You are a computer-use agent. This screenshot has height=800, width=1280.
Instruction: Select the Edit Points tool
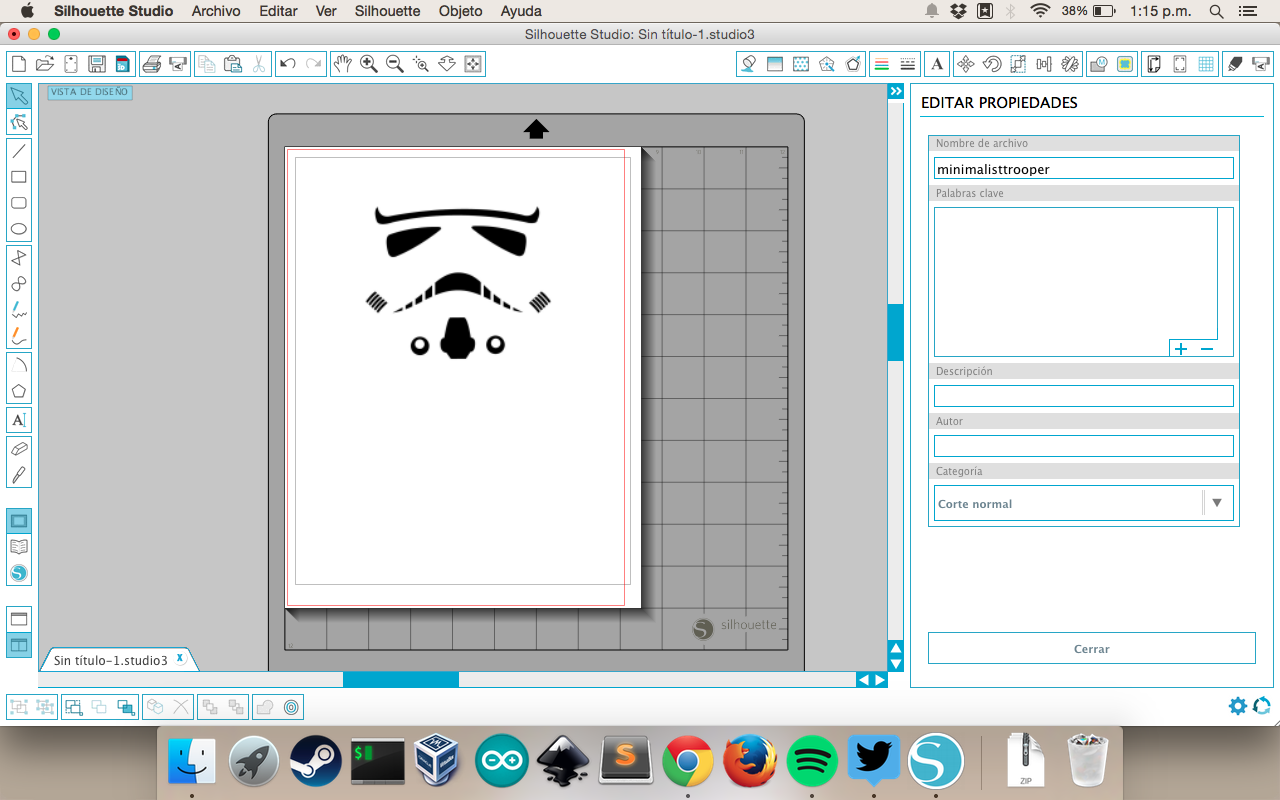(x=19, y=123)
